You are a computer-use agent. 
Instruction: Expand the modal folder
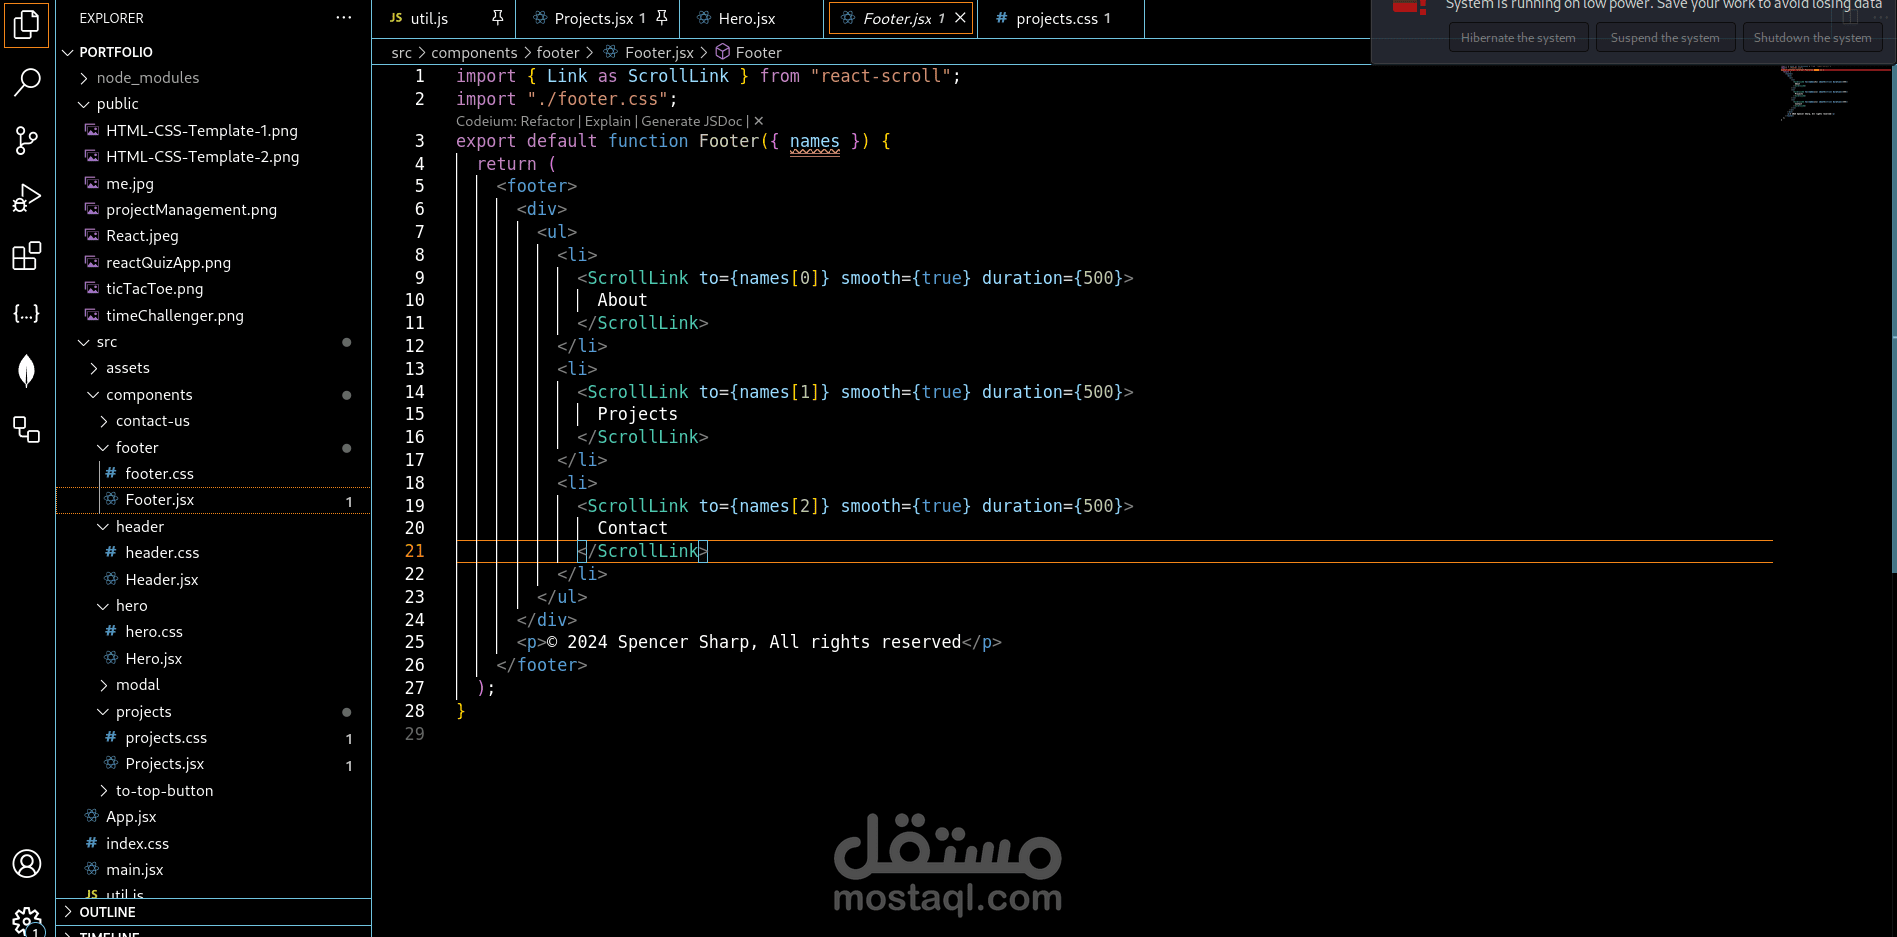tap(213, 685)
